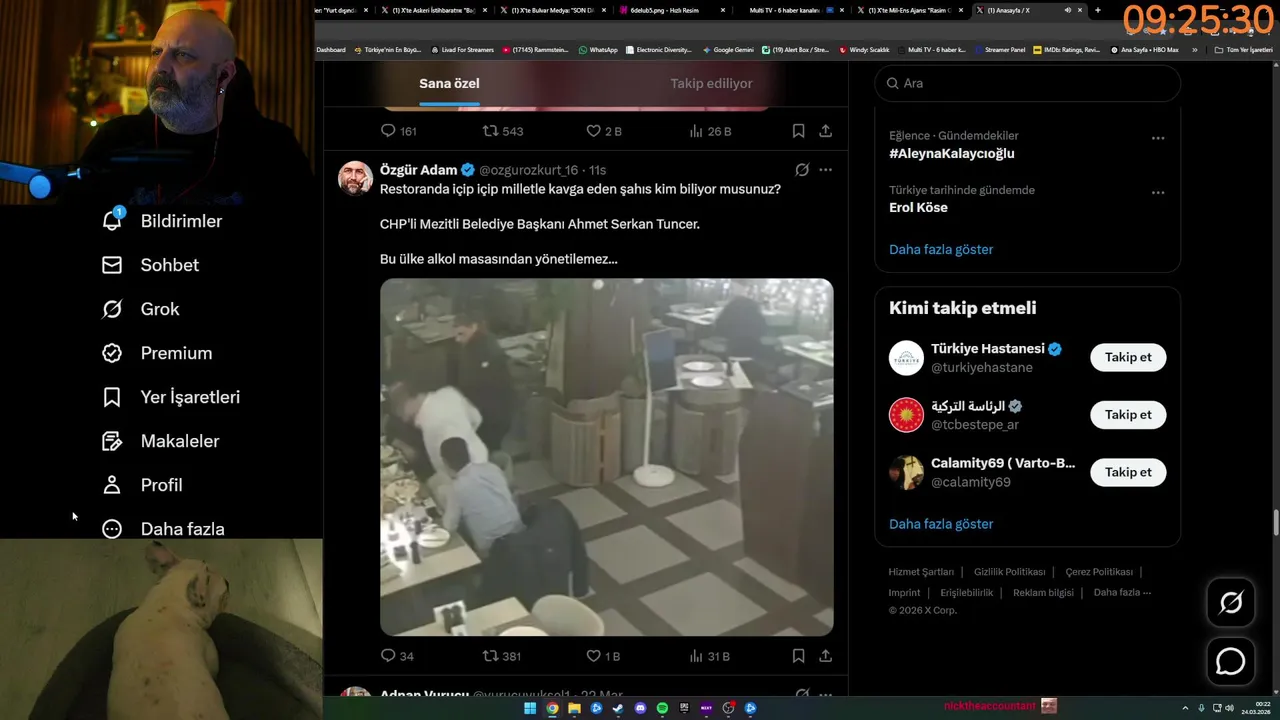Open Calamity69 profile avatar
The image size is (1280, 720).
[906, 472]
